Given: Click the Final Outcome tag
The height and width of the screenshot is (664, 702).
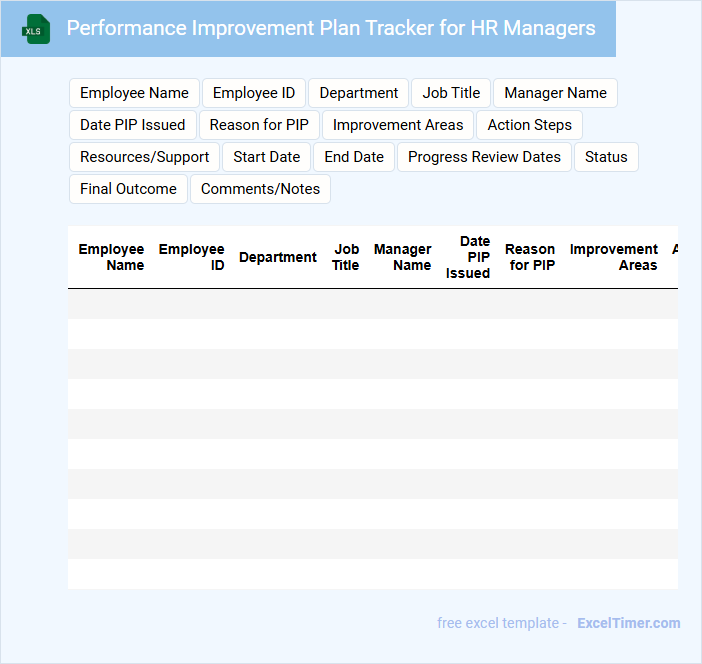Looking at the screenshot, I should click(128, 189).
